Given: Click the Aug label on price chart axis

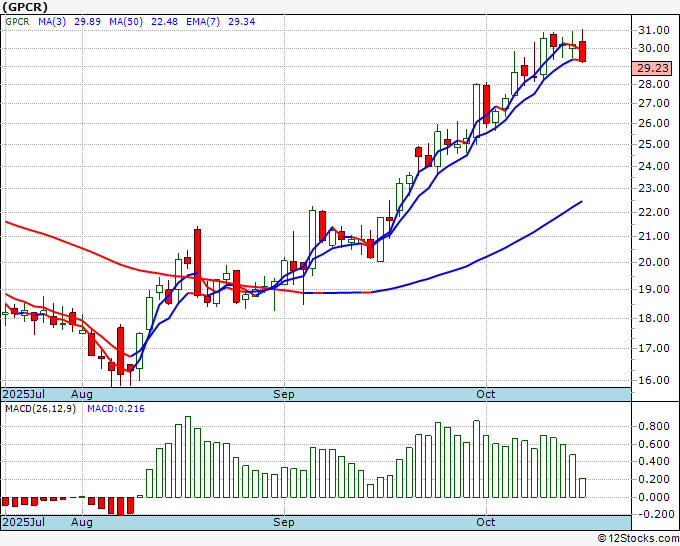Looking at the screenshot, I should click(82, 394).
